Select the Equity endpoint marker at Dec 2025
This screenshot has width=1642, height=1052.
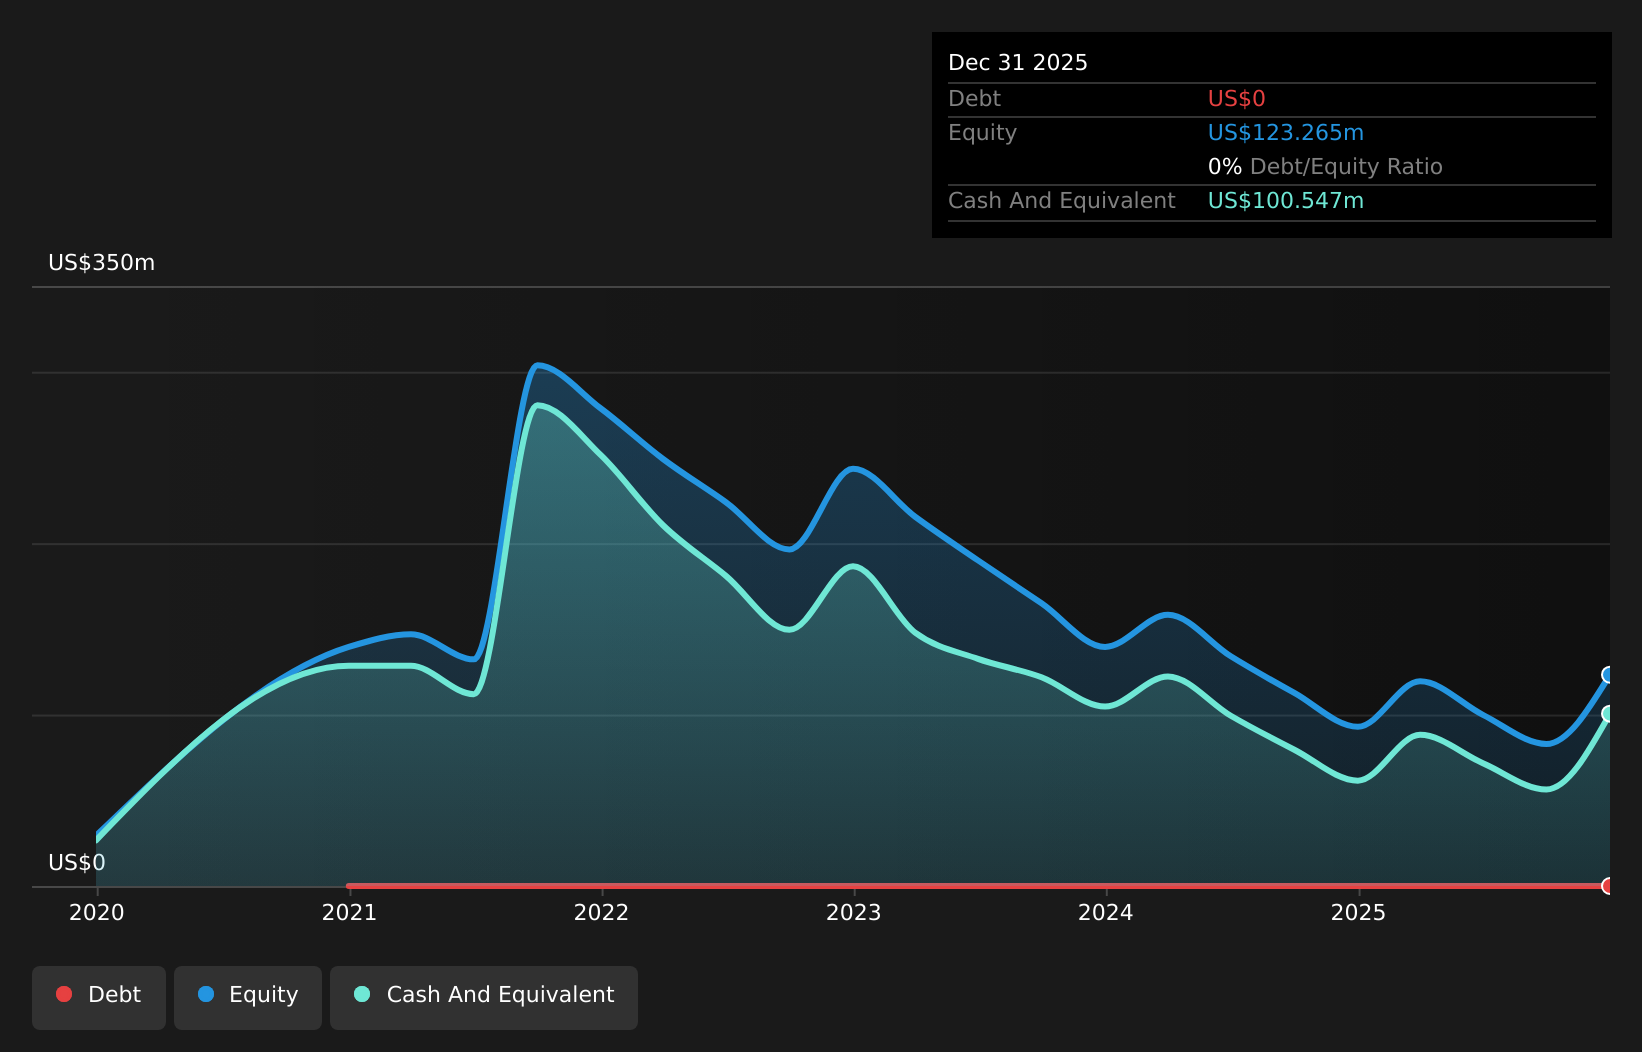click(x=1609, y=675)
